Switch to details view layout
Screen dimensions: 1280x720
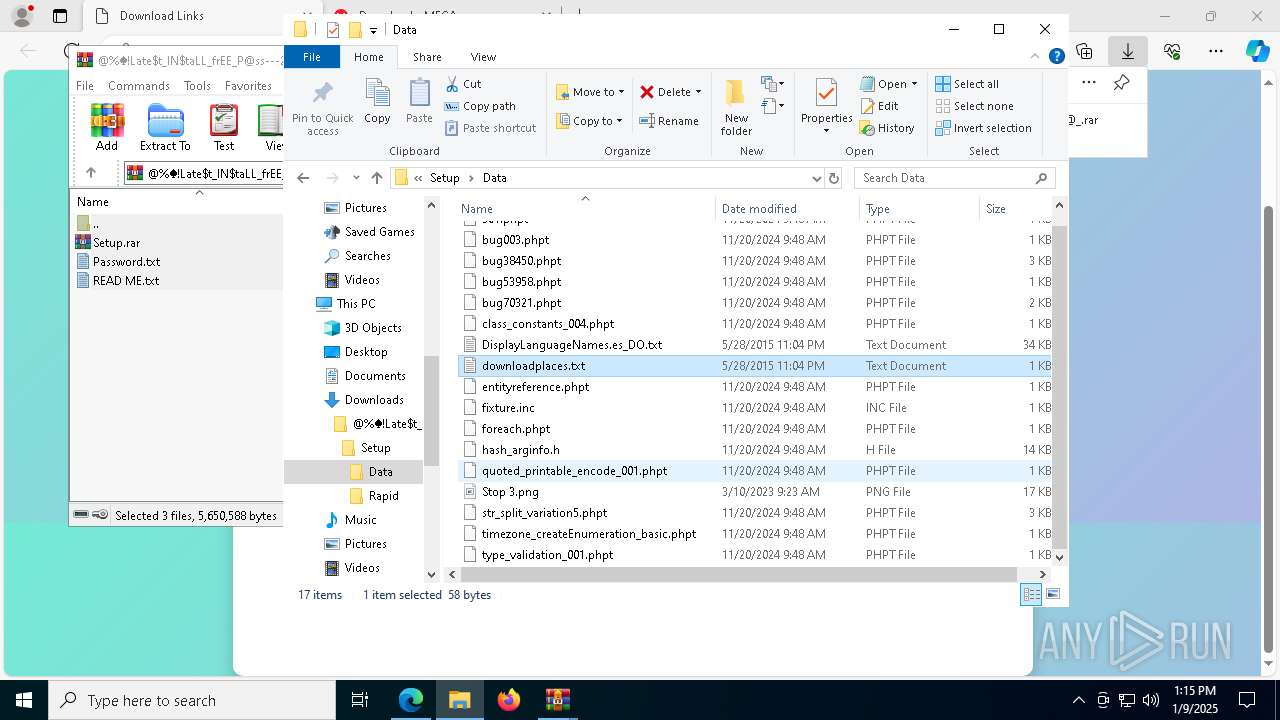point(1031,594)
